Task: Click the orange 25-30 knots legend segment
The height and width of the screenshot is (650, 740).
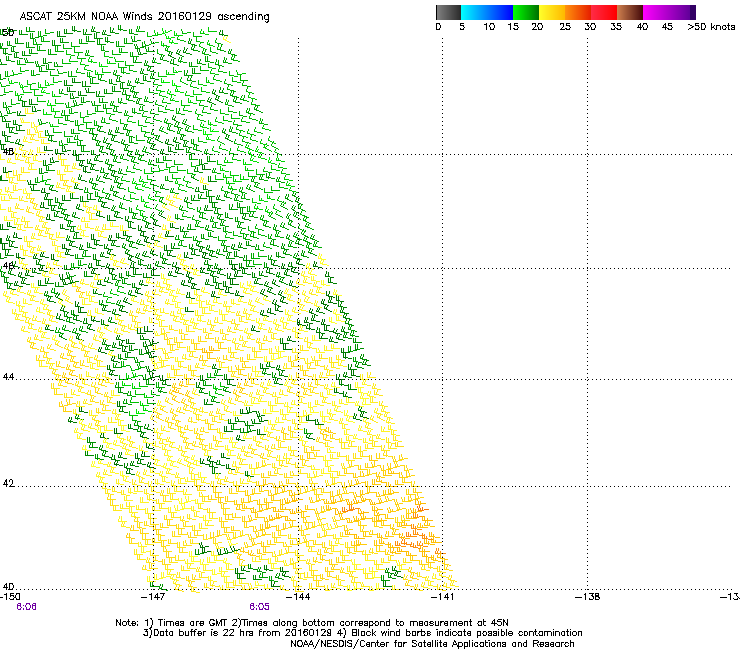Action: point(578,12)
